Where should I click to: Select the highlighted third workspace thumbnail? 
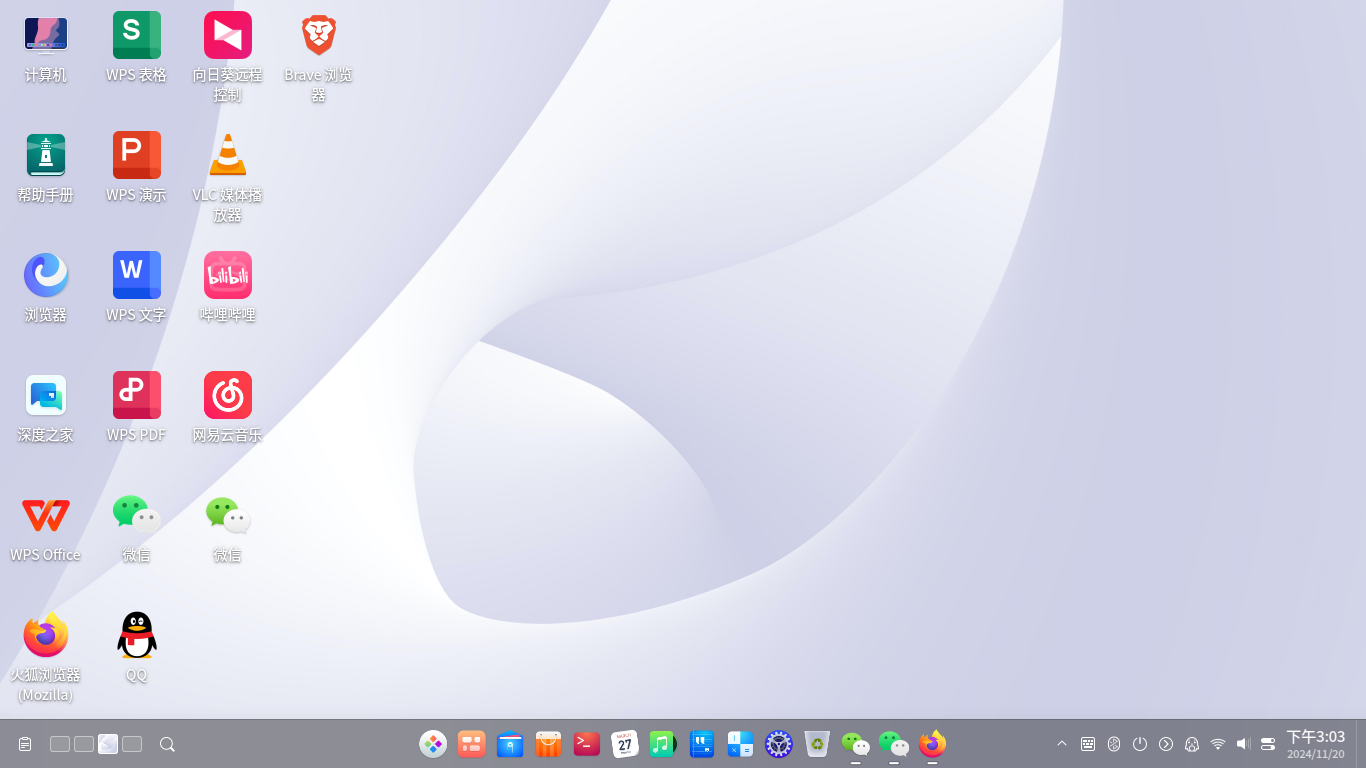(108, 744)
